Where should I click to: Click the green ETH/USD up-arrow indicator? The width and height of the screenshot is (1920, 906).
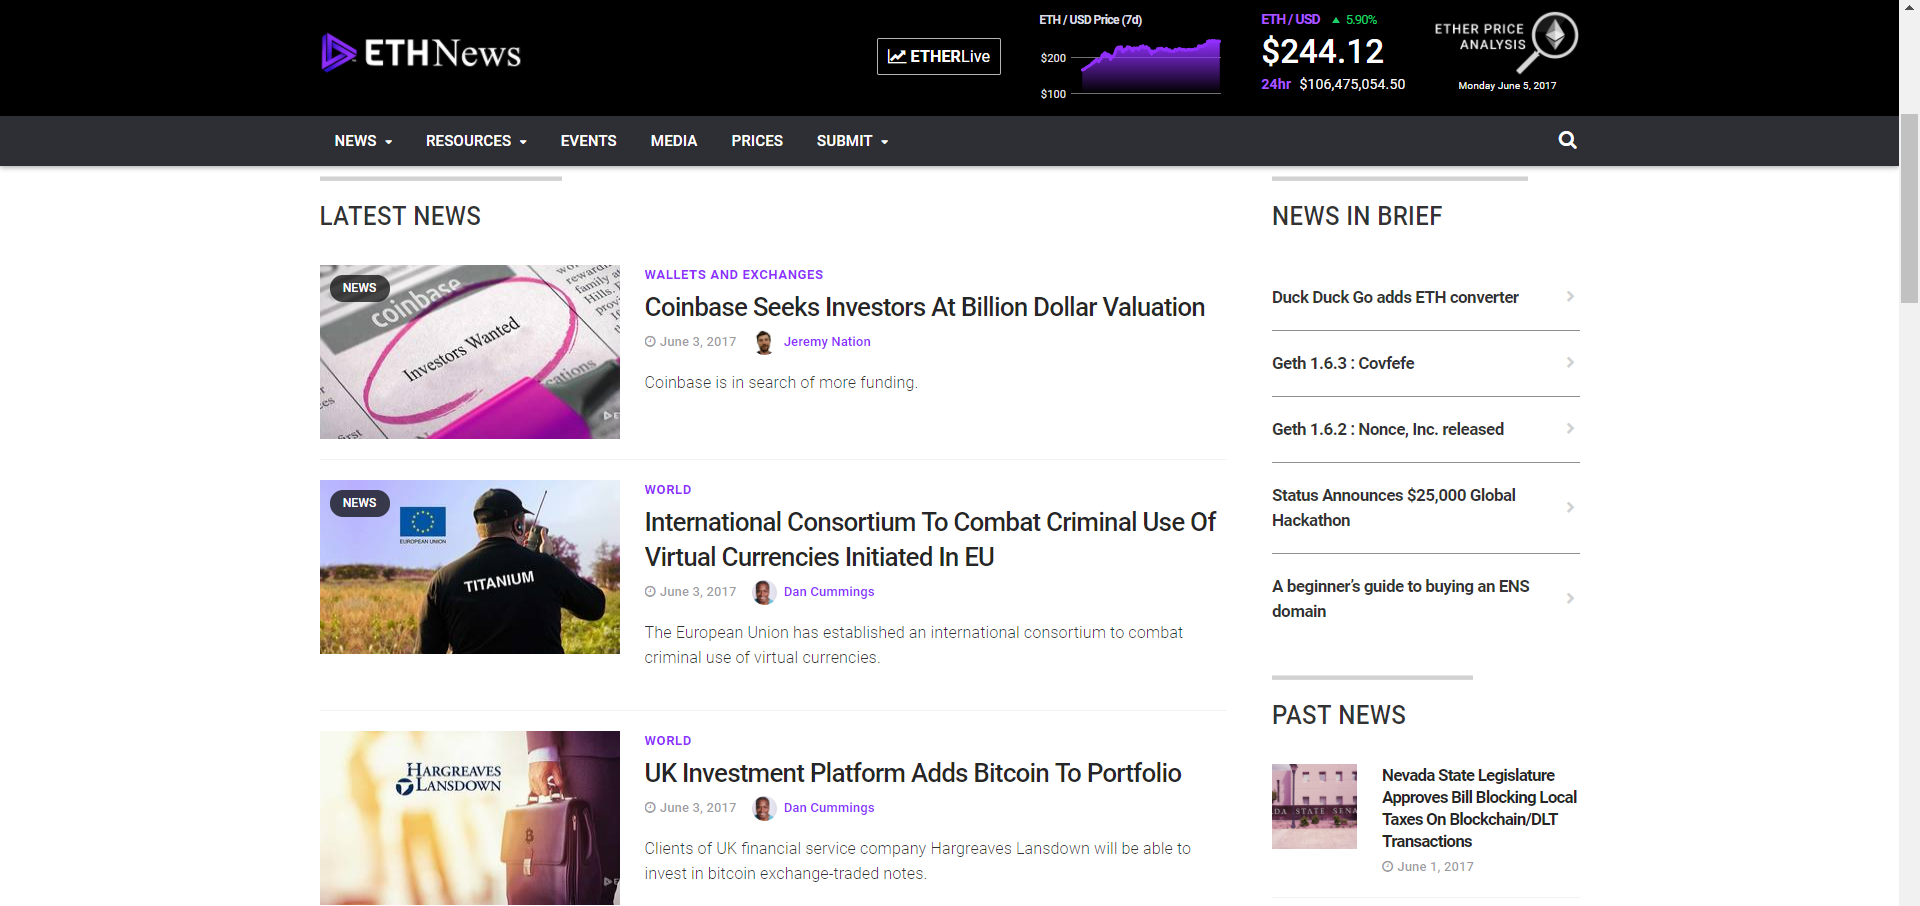click(1336, 20)
